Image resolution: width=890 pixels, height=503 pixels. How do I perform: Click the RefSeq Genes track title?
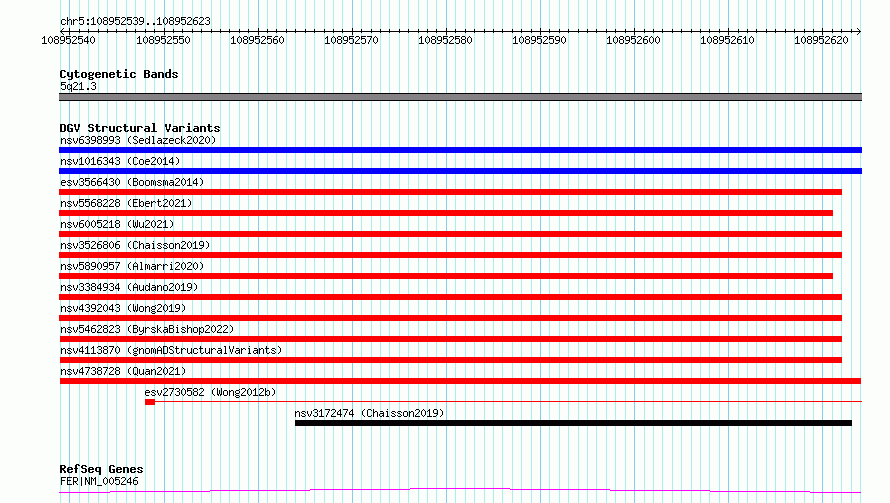click(x=101, y=469)
